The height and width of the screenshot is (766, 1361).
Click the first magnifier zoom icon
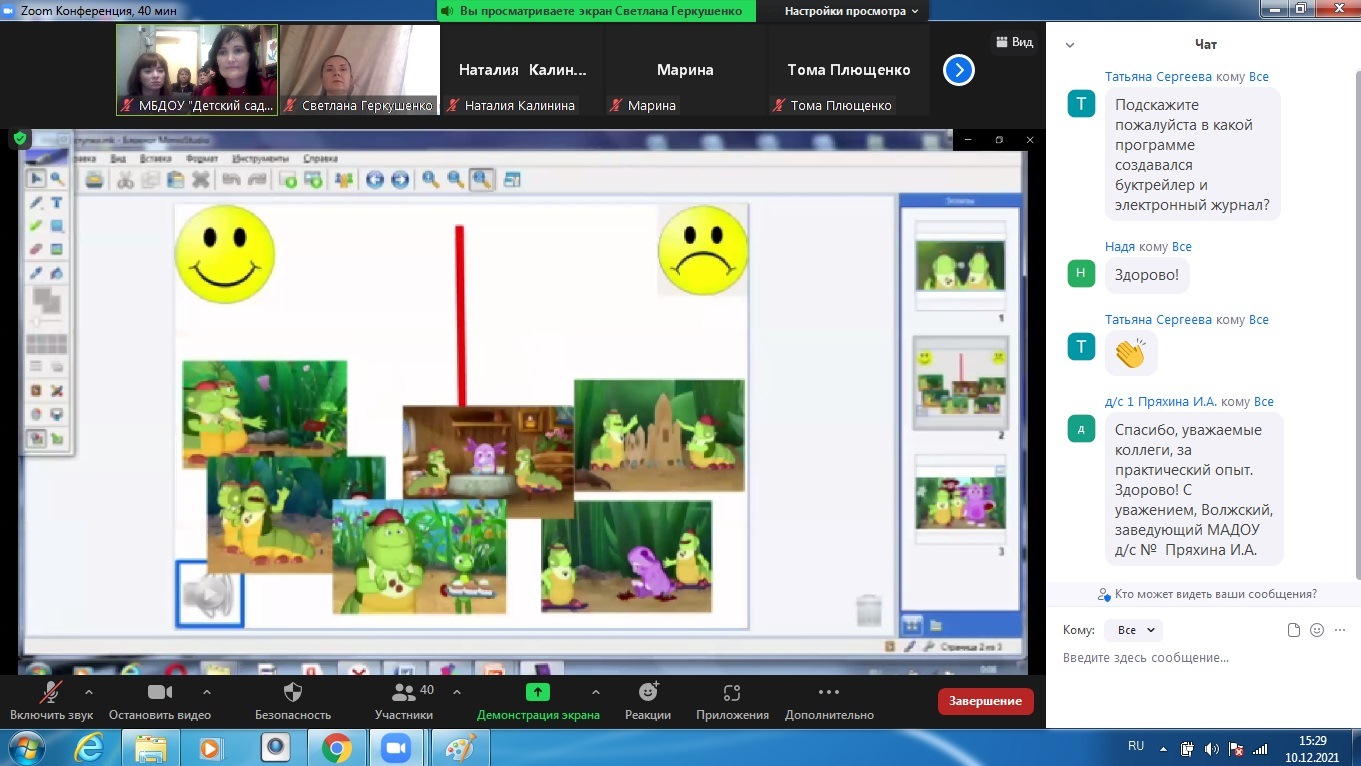click(x=431, y=180)
